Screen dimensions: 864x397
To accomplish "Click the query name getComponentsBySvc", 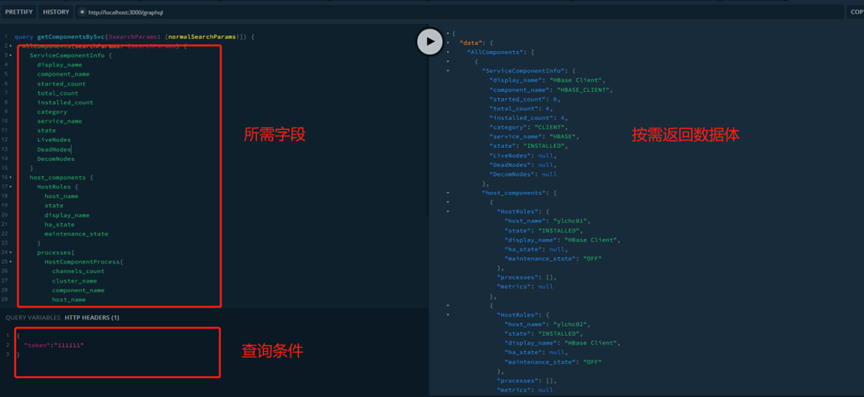I will (x=71, y=36).
